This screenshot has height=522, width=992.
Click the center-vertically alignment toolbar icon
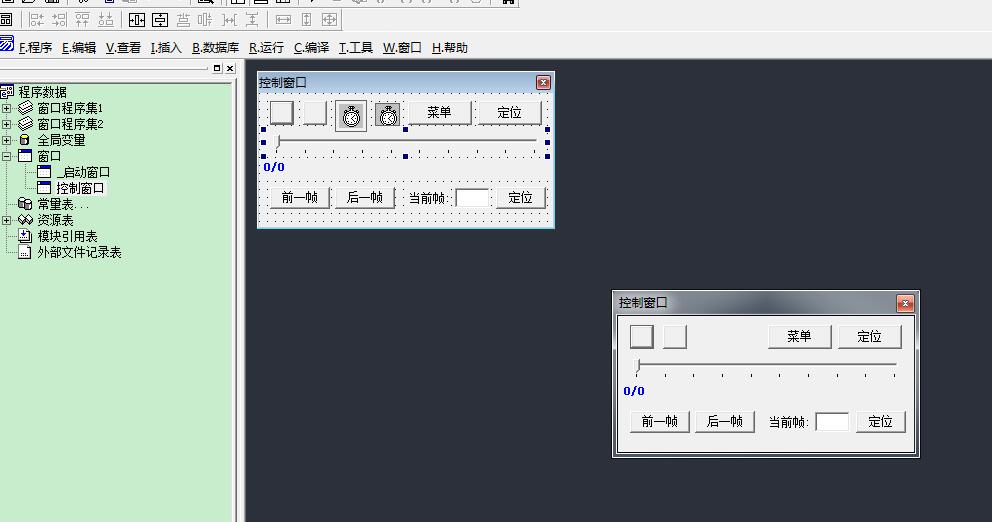click(x=159, y=20)
